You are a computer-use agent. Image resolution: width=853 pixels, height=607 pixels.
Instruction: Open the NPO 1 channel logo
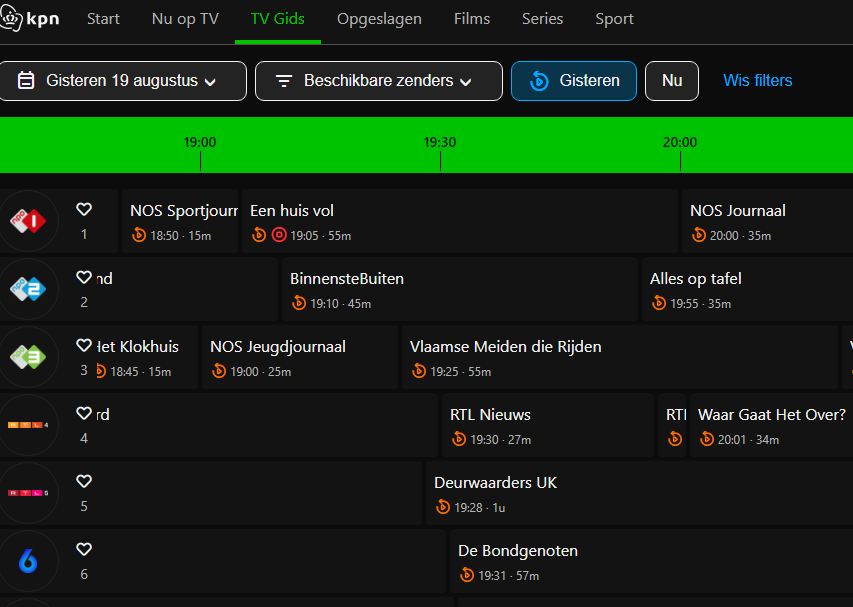pyautogui.click(x=28, y=221)
